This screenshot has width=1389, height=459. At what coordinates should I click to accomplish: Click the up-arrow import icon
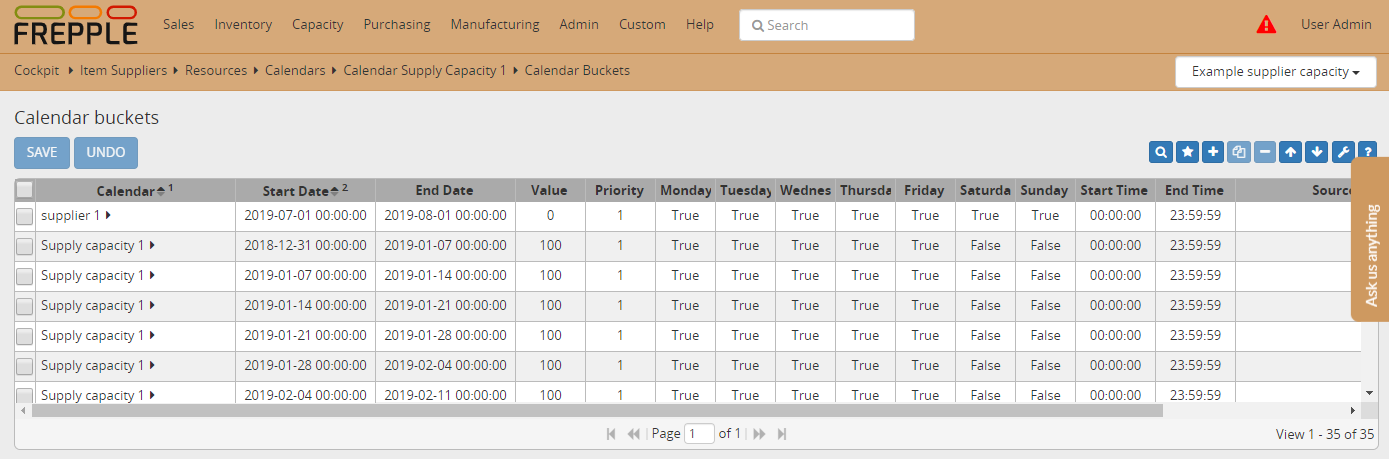[1291, 152]
